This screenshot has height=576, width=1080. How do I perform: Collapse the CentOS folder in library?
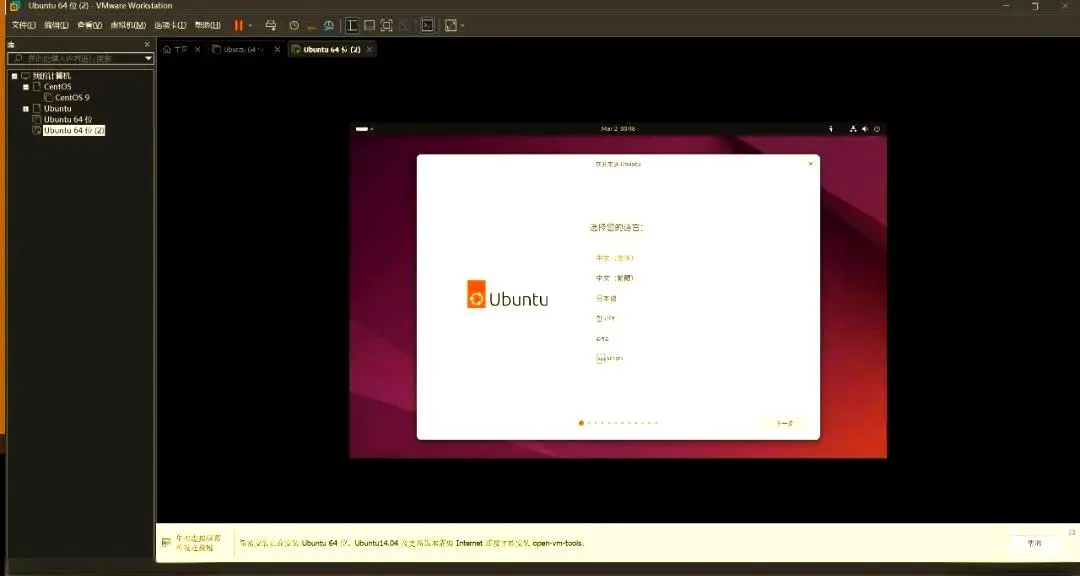coord(26,87)
